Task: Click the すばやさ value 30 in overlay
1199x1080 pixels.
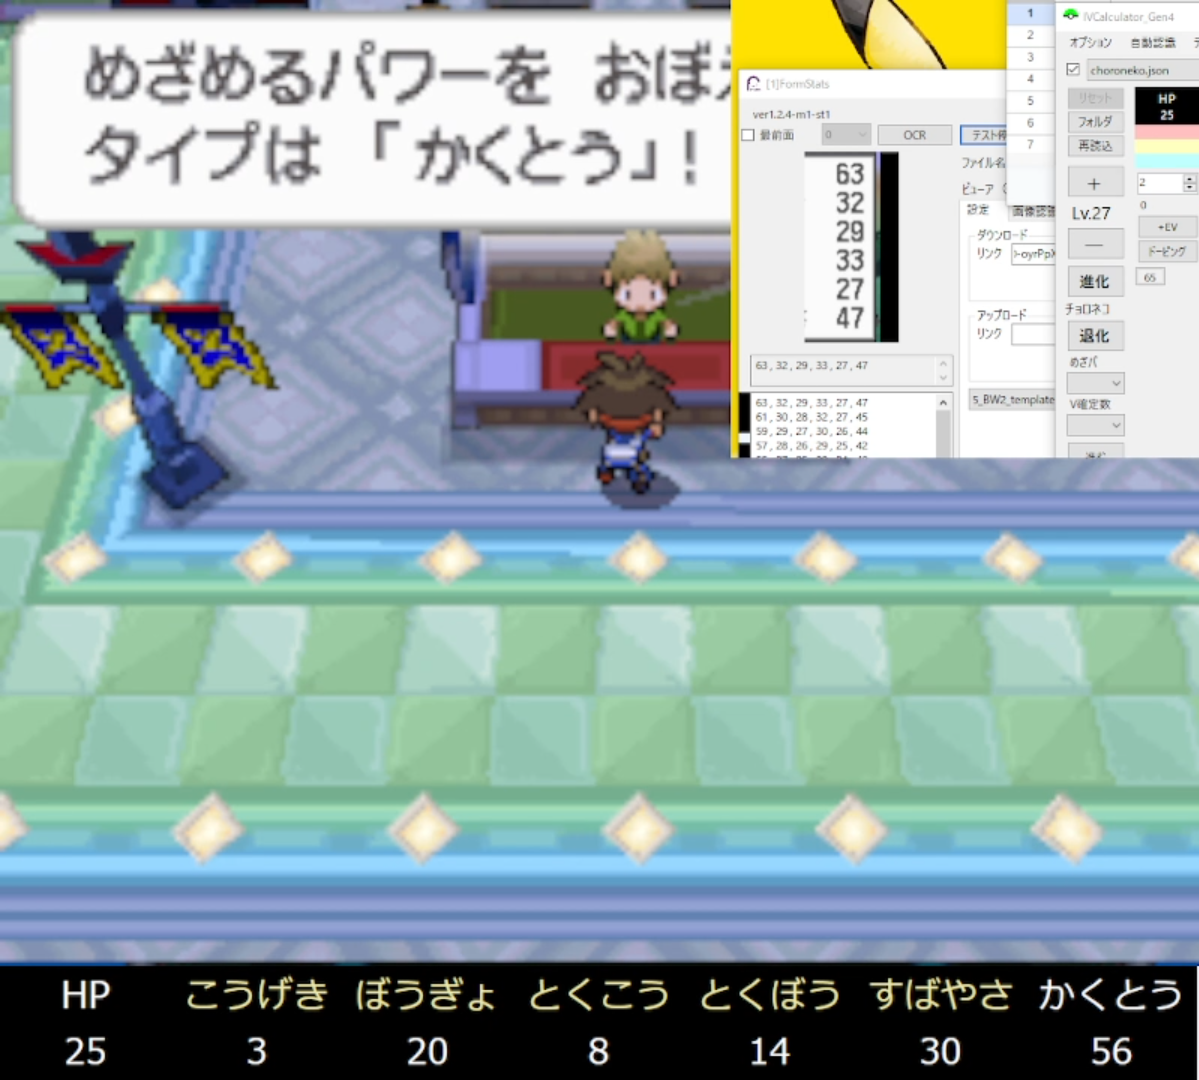Action: pyautogui.click(x=940, y=1051)
